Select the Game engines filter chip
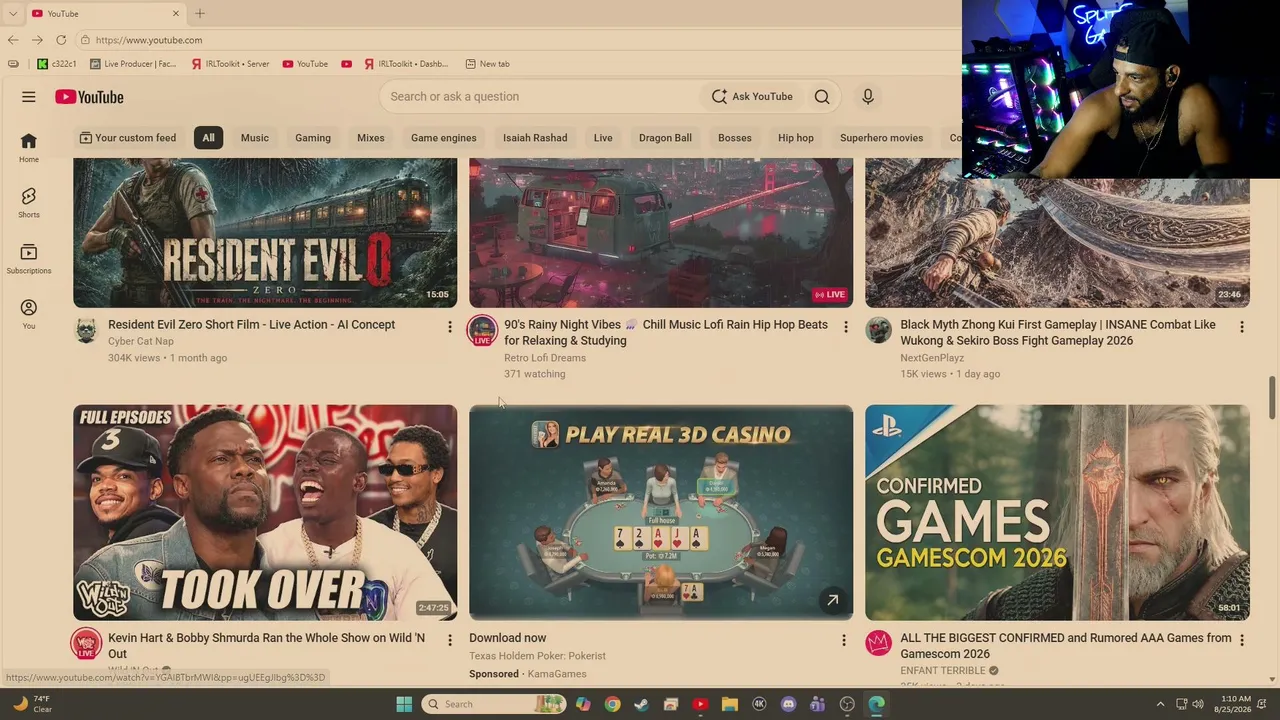Viewport: 1280px width, 720px height. 444,138
